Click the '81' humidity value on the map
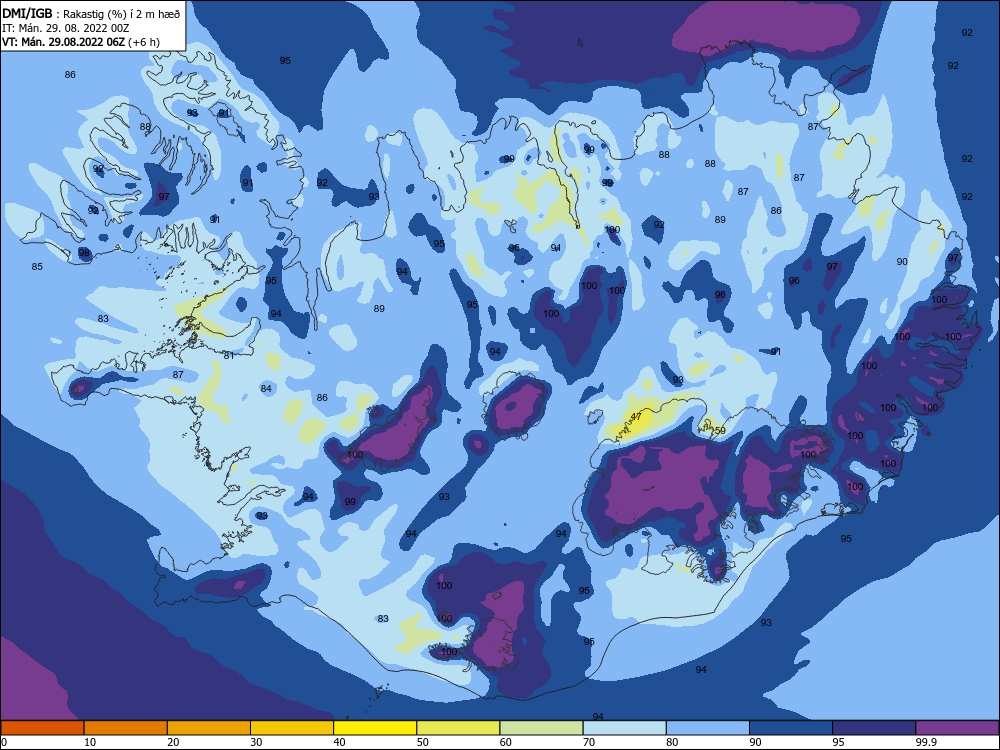 229,355
